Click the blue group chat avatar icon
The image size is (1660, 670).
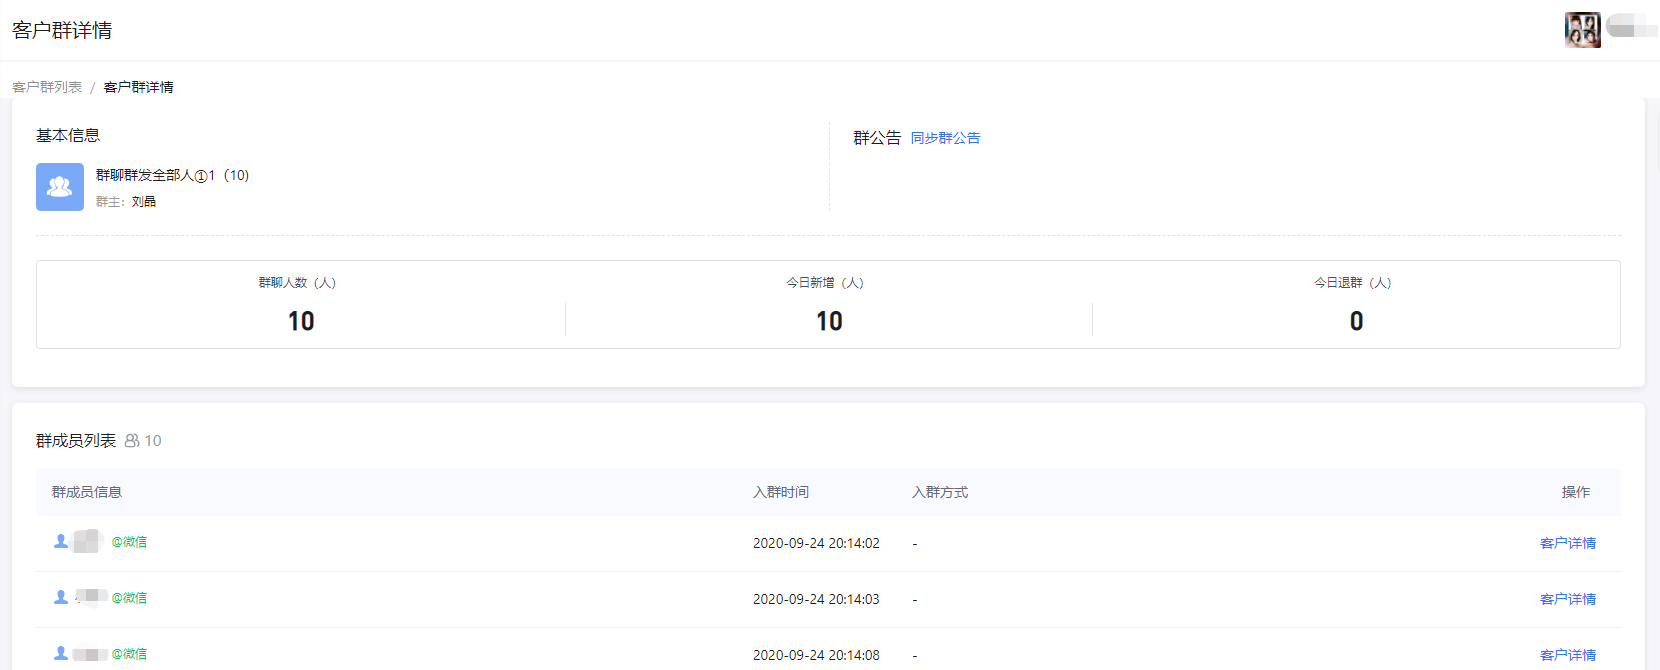point(60,187)
